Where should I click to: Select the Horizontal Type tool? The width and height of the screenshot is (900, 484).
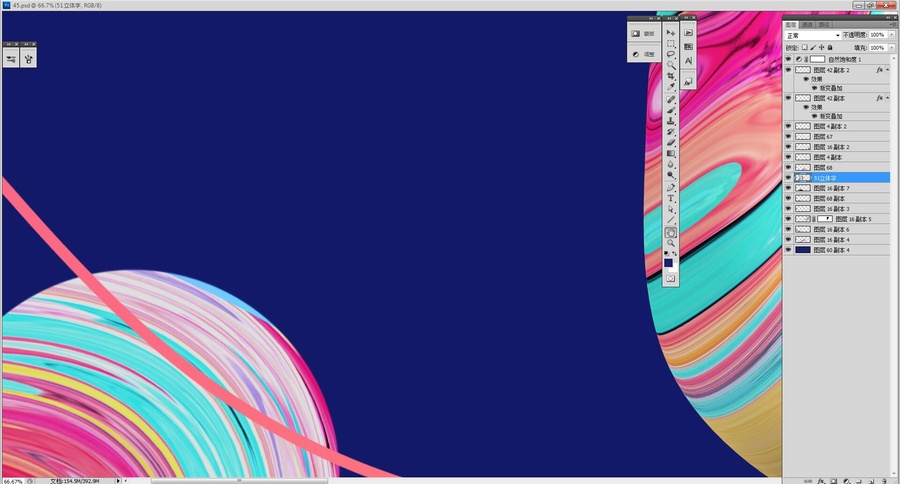pos(670,198)
